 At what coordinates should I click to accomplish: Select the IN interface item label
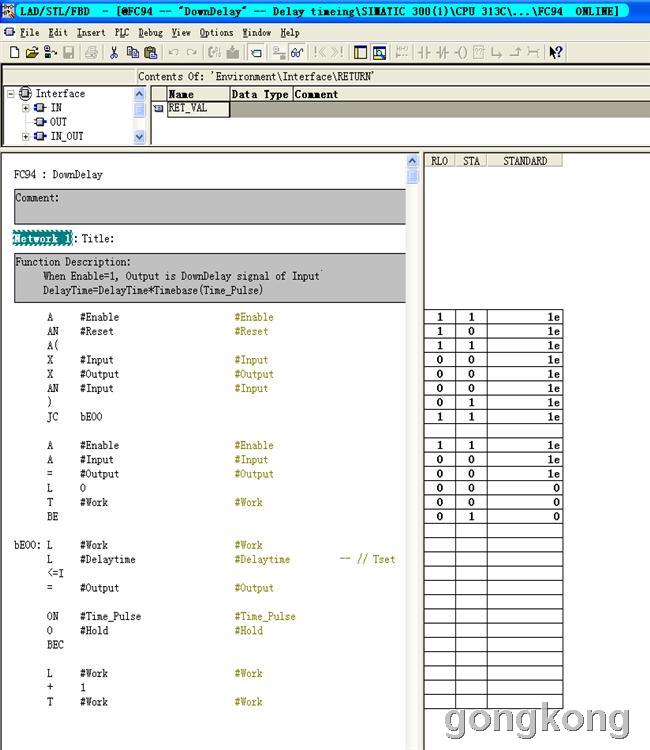[x=56, y=108]
